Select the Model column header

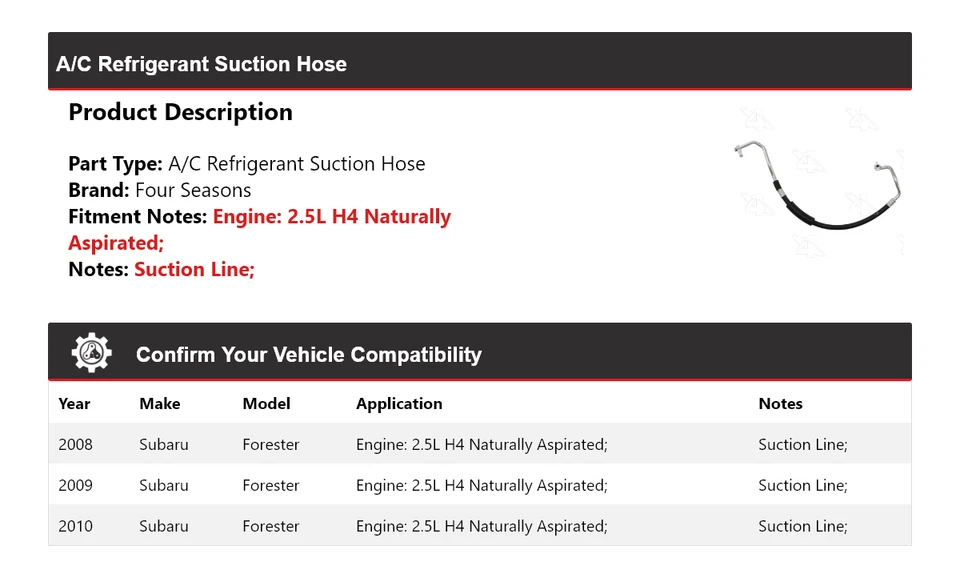coord(266,404)
